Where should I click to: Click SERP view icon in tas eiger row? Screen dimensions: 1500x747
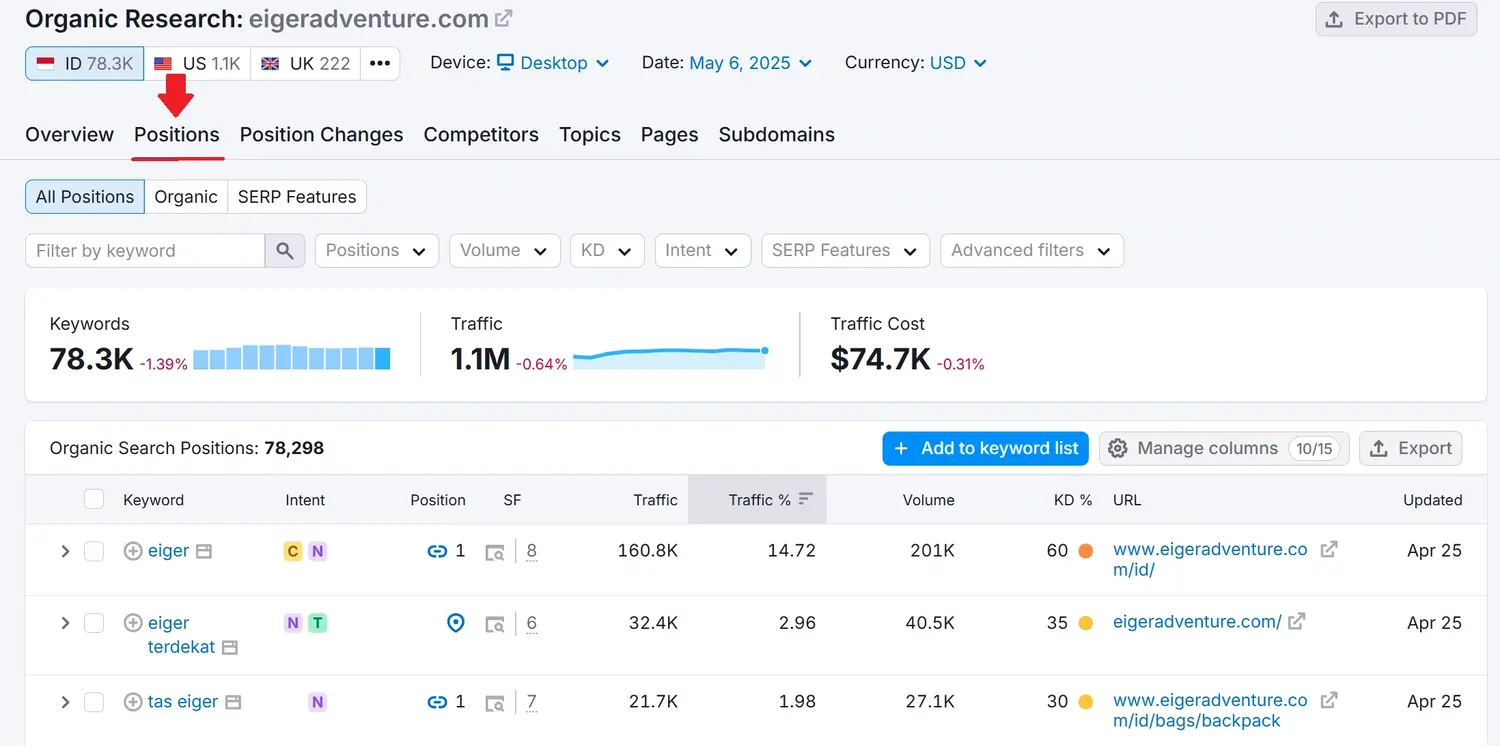point(494,703)
